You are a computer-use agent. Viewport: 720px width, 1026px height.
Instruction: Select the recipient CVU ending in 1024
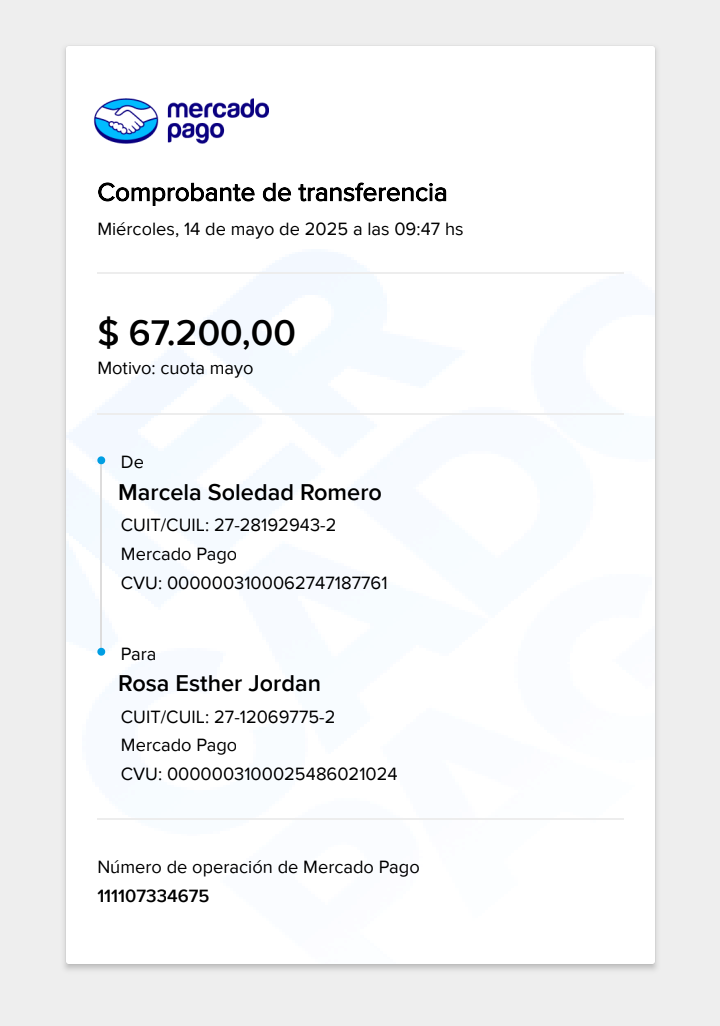tap(259, 774)
